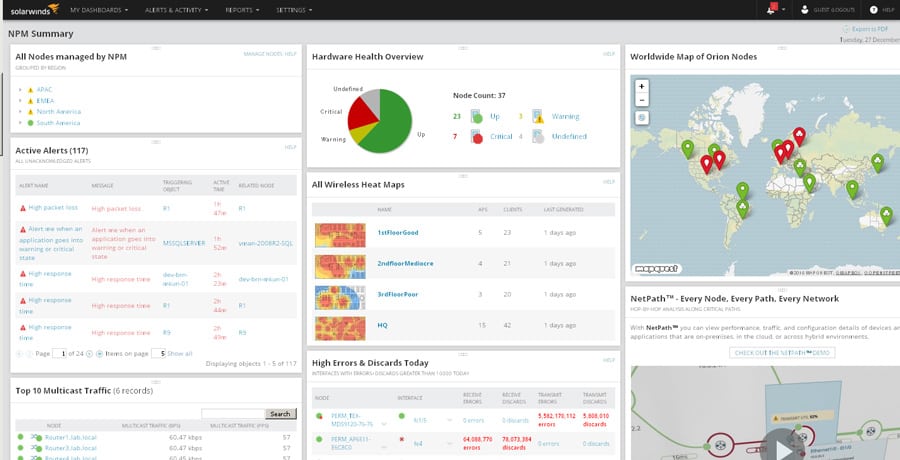Screen dimensions: 900x460
Task: Open the 3rdFloorPoor heat map thumbnail
Action: [340, 297]
